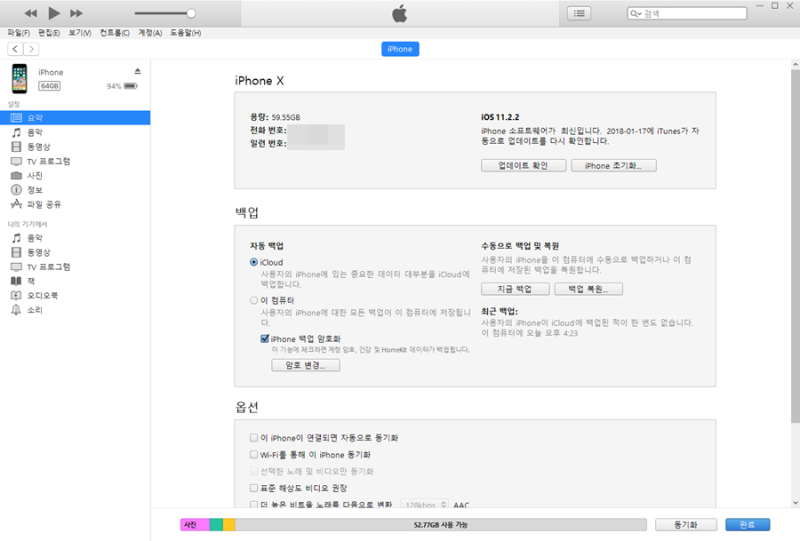The height and width of the screenshot is (541, 800).
Task: Click the fast-forward playback button
Action: pyautogui.click(x=77, y=13)
